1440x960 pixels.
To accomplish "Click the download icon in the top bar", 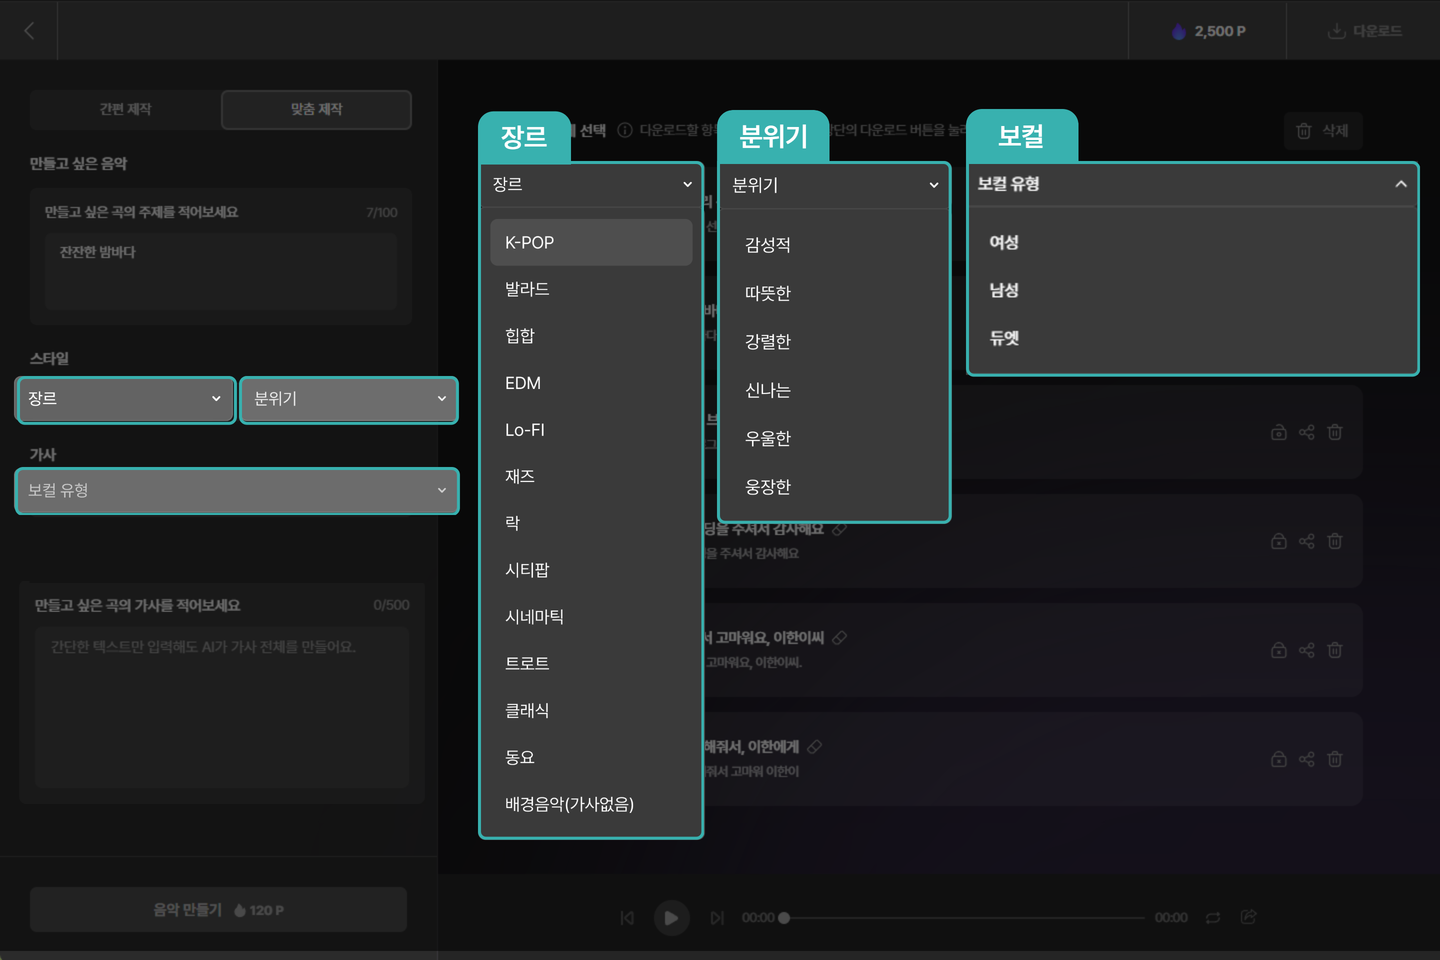I will (1336, 31).
